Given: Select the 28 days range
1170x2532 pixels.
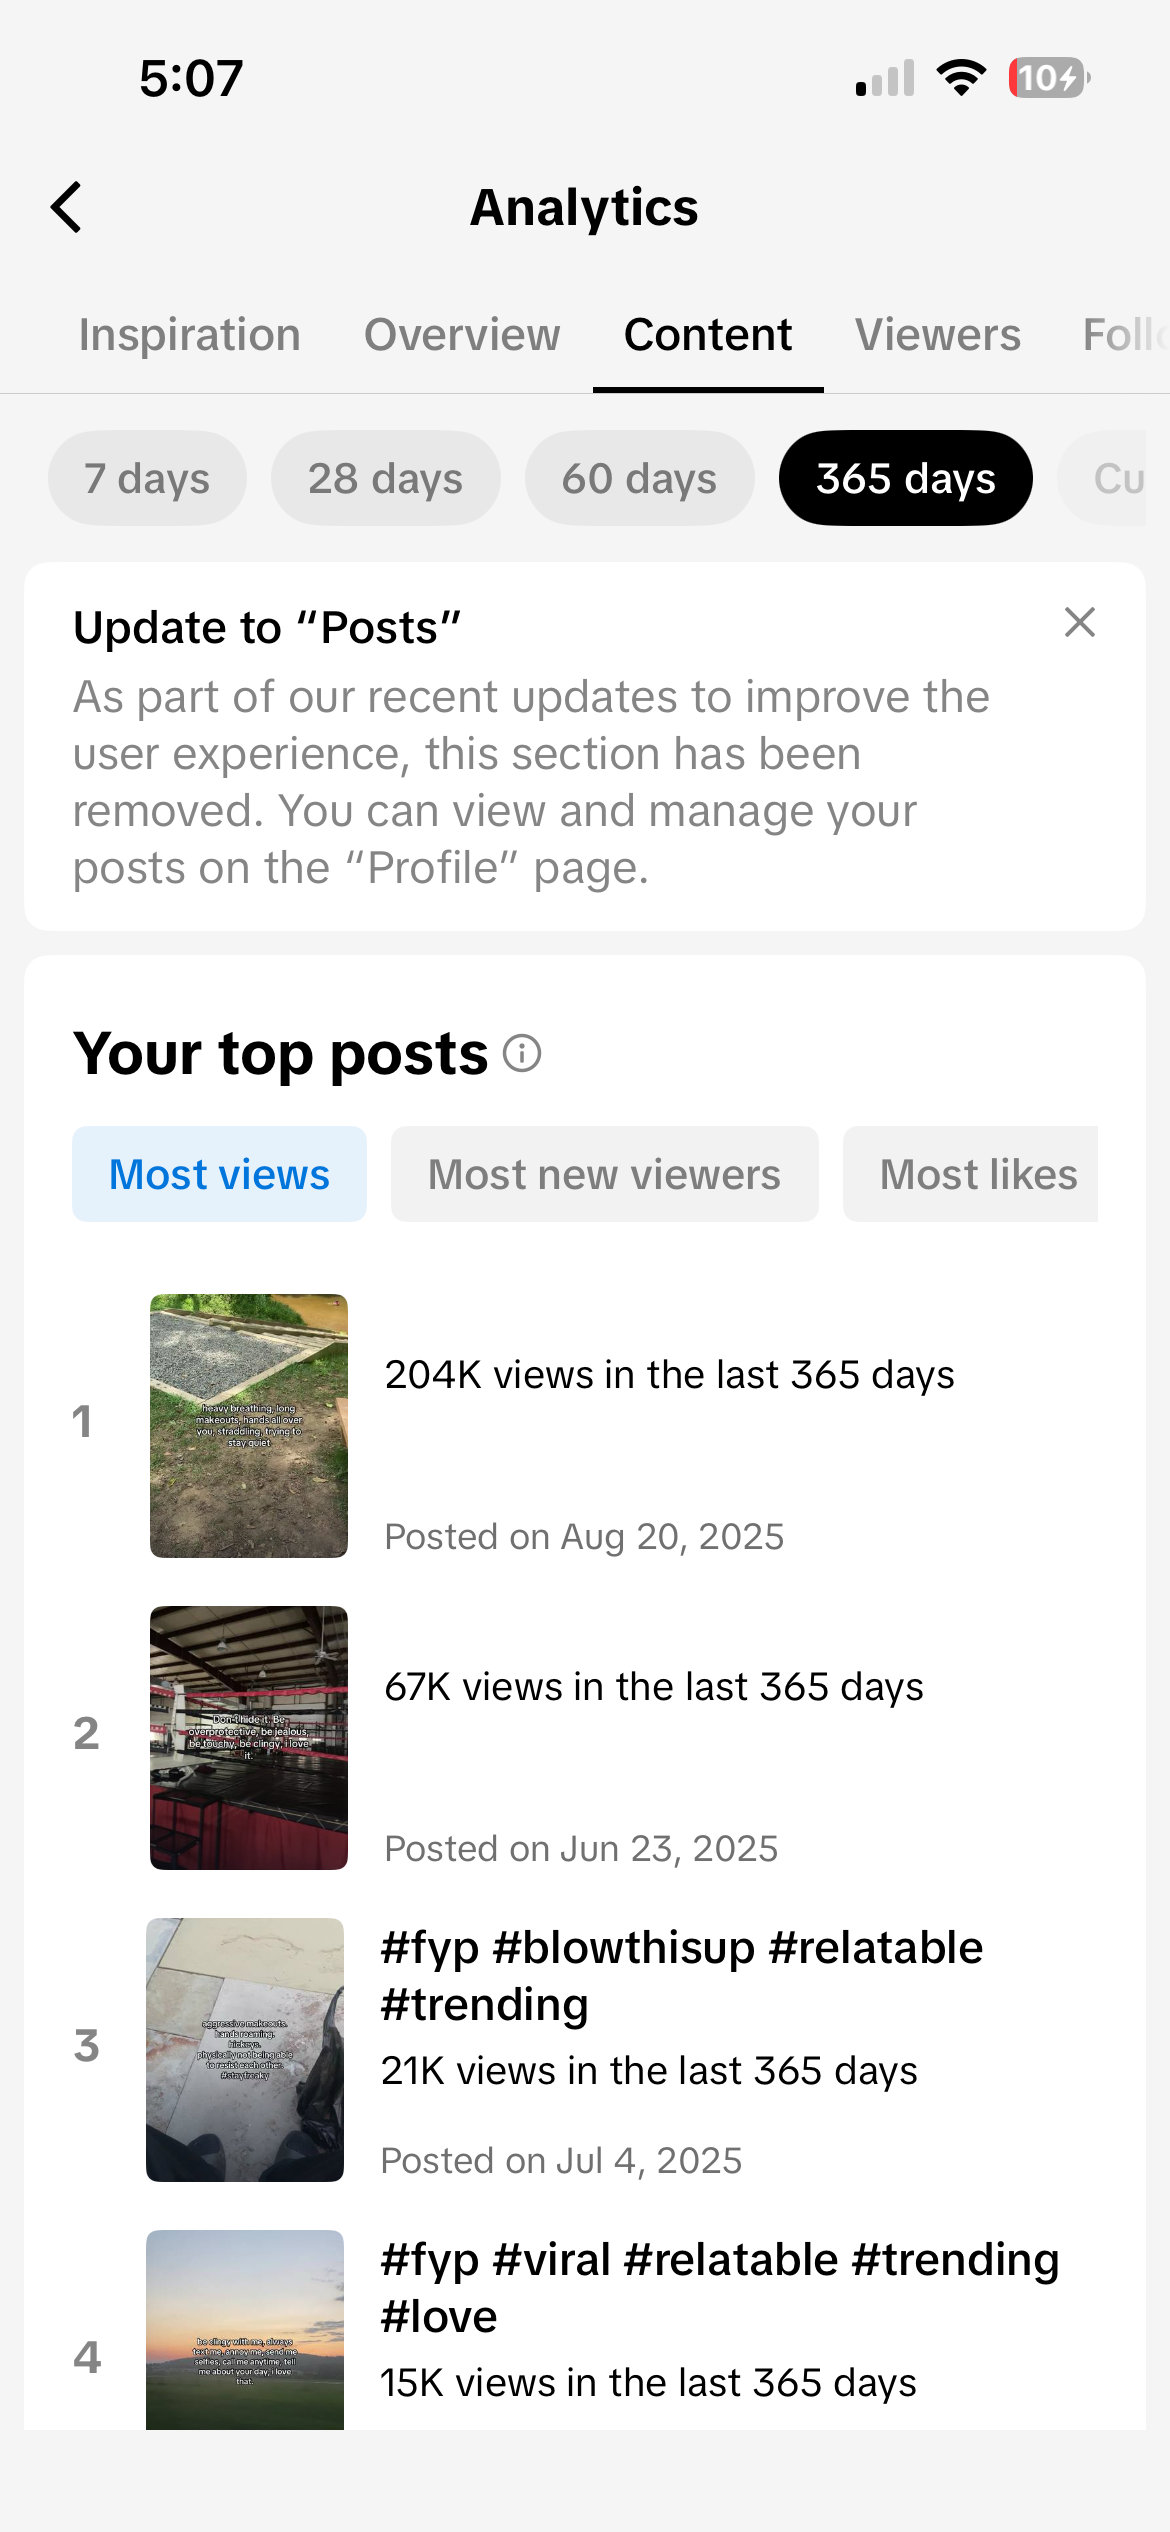Looking at the screenshot, I should click(x=385, y=478).
